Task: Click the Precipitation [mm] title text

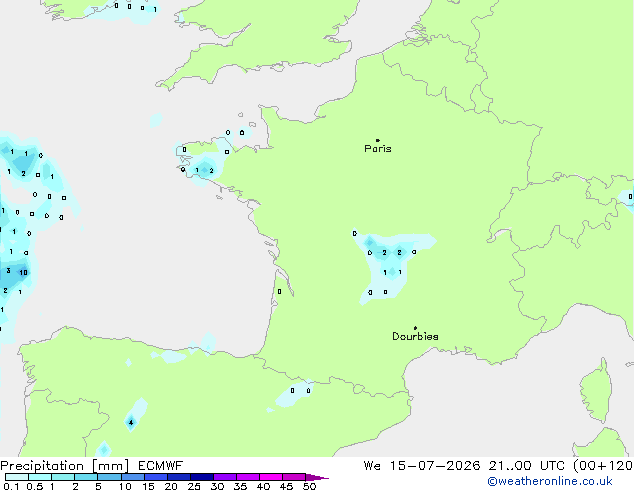Action: [65, 466]
